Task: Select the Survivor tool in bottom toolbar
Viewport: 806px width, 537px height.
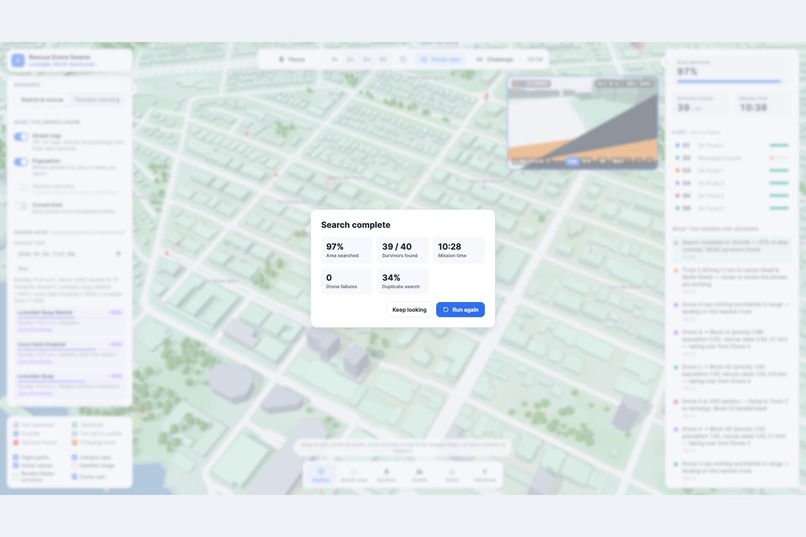Action: click(x=387, y=474)
